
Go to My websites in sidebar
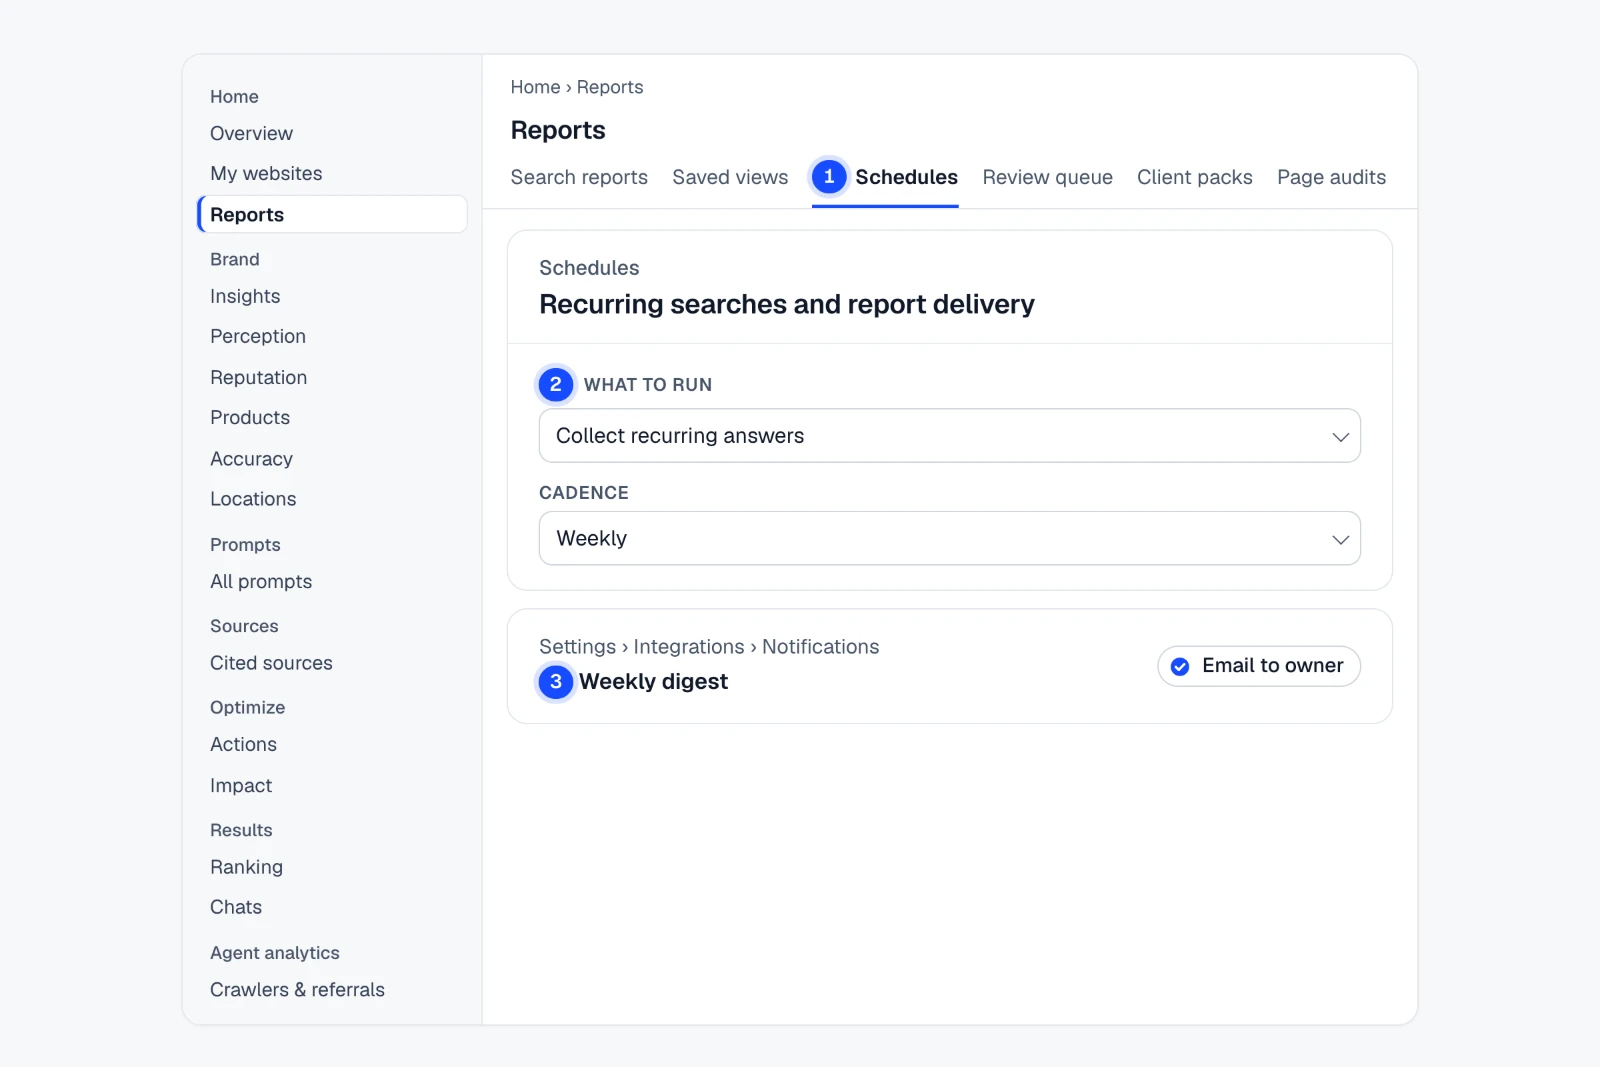[x=266, y=173]
